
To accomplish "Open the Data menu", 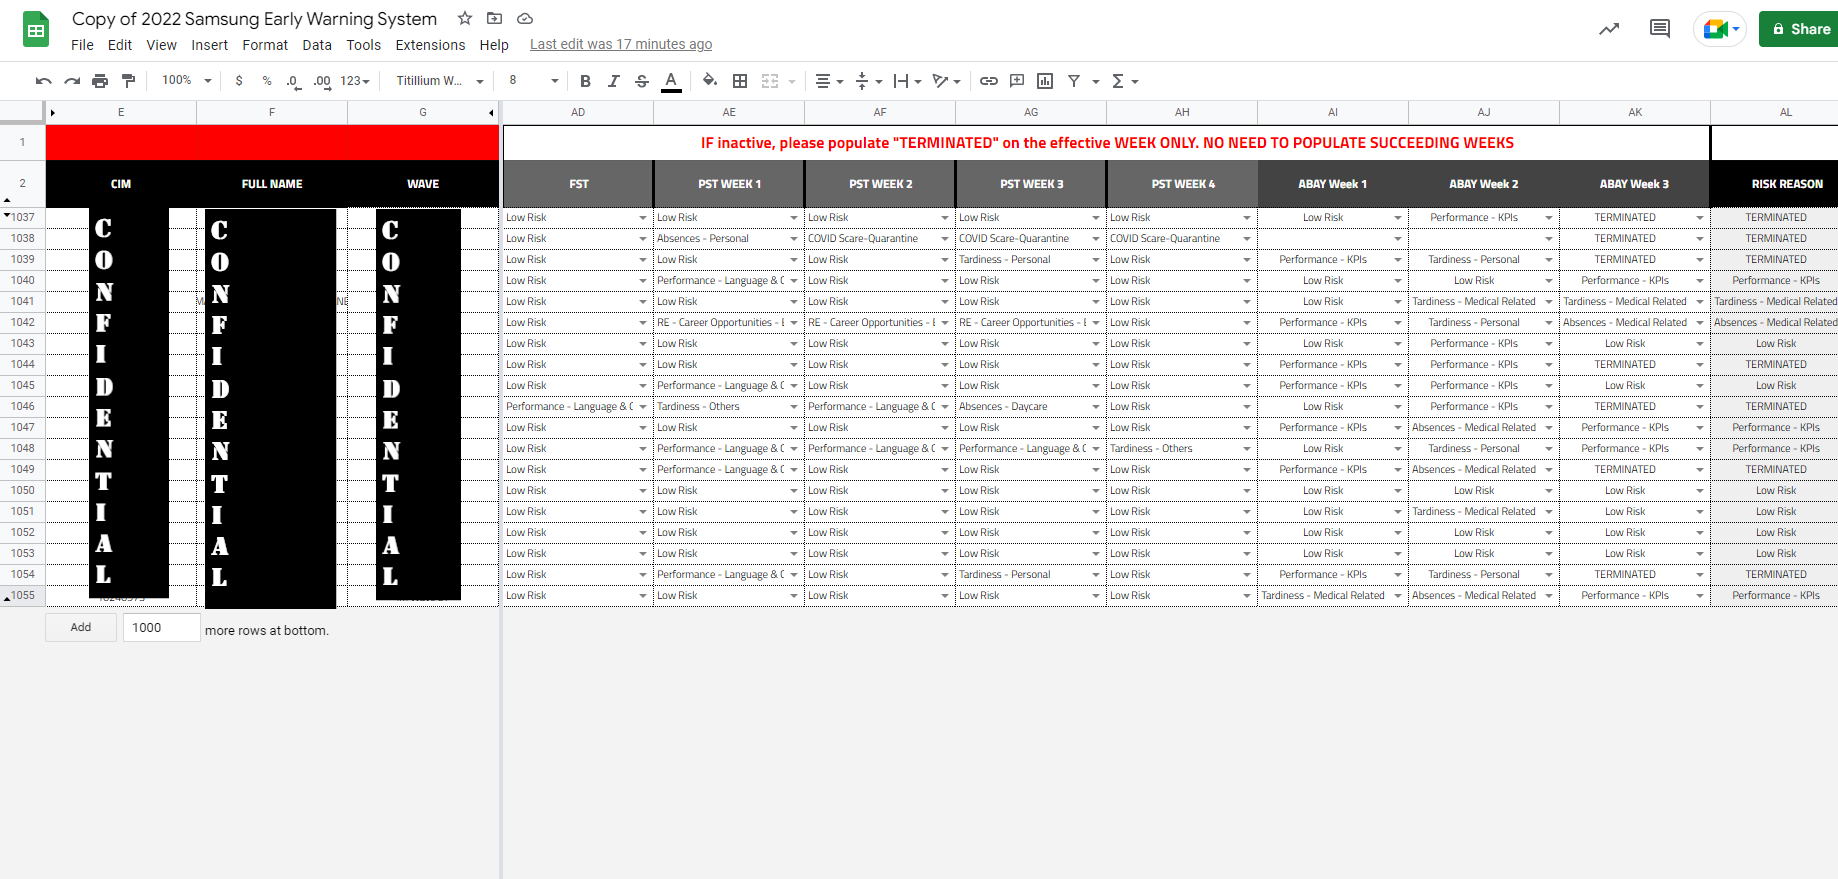I will coord(317,45).
